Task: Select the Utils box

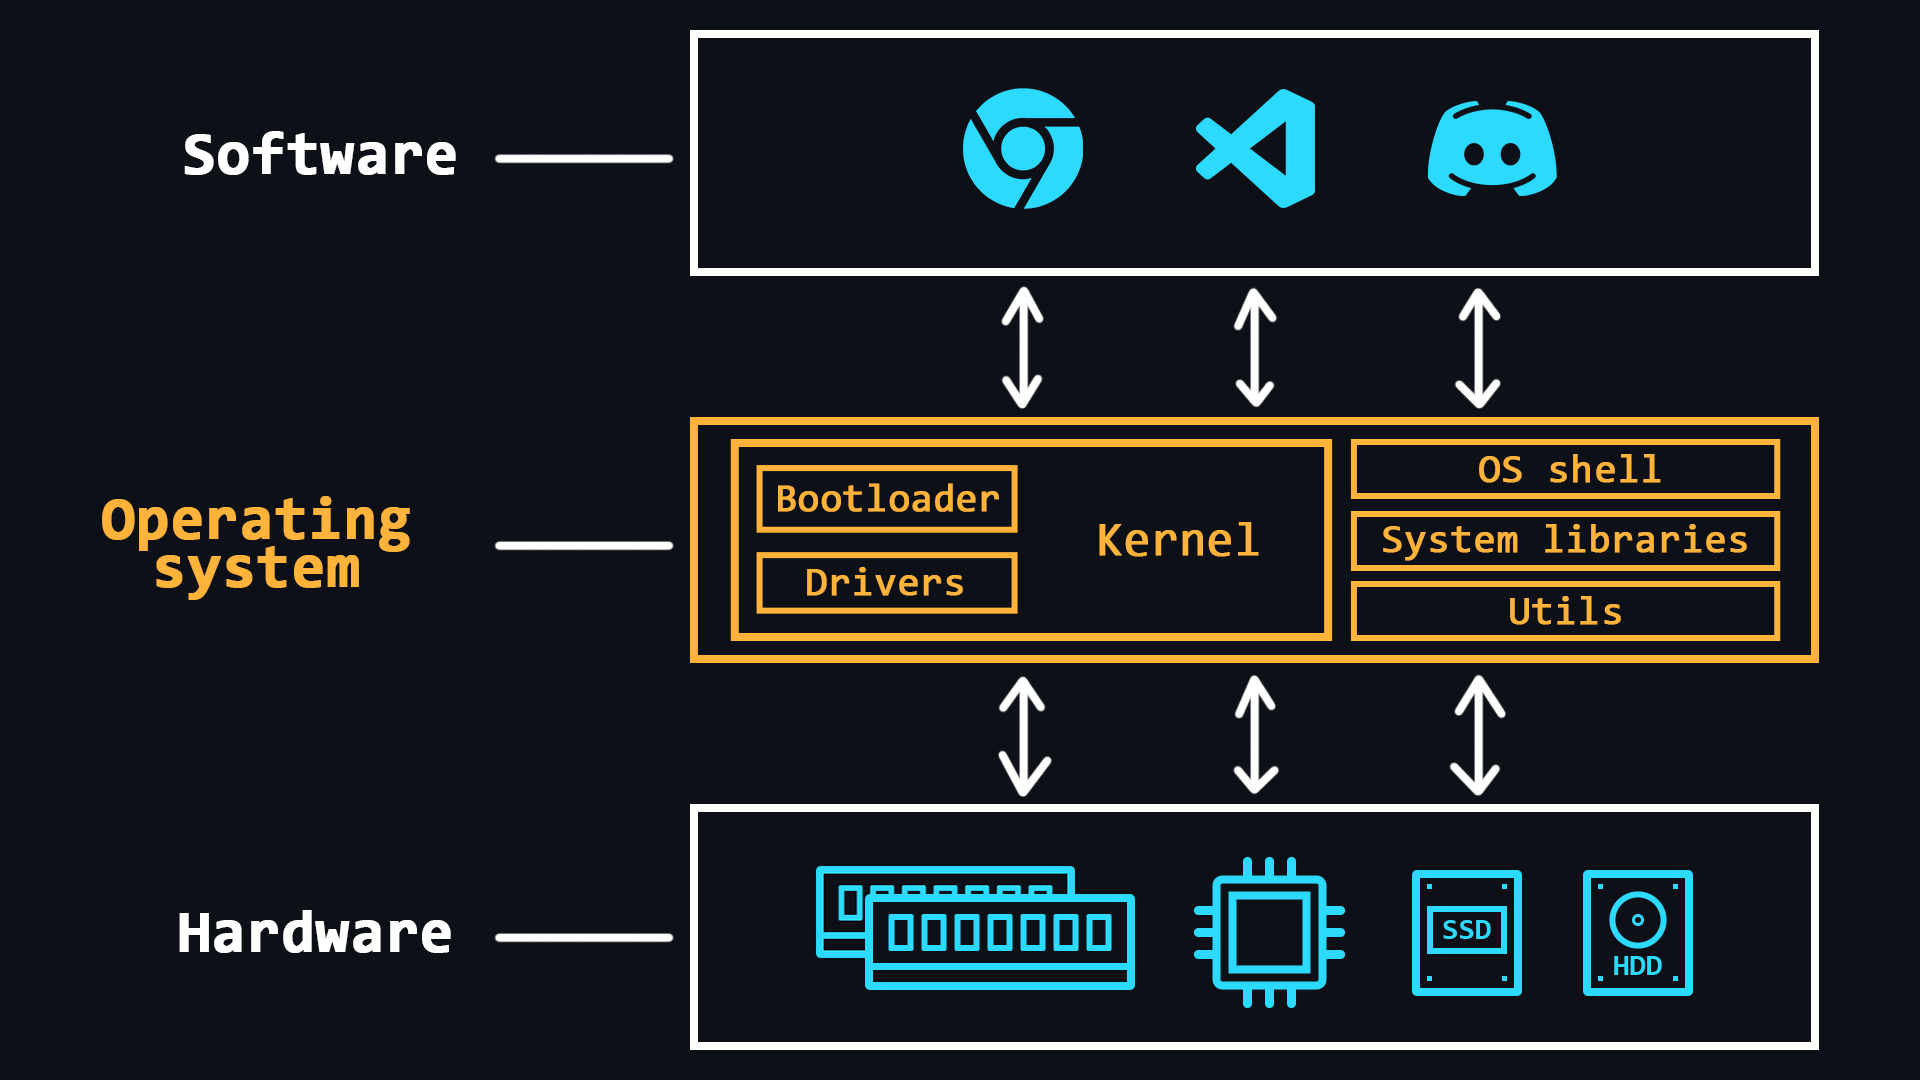Action: (x=1565, y=611)
